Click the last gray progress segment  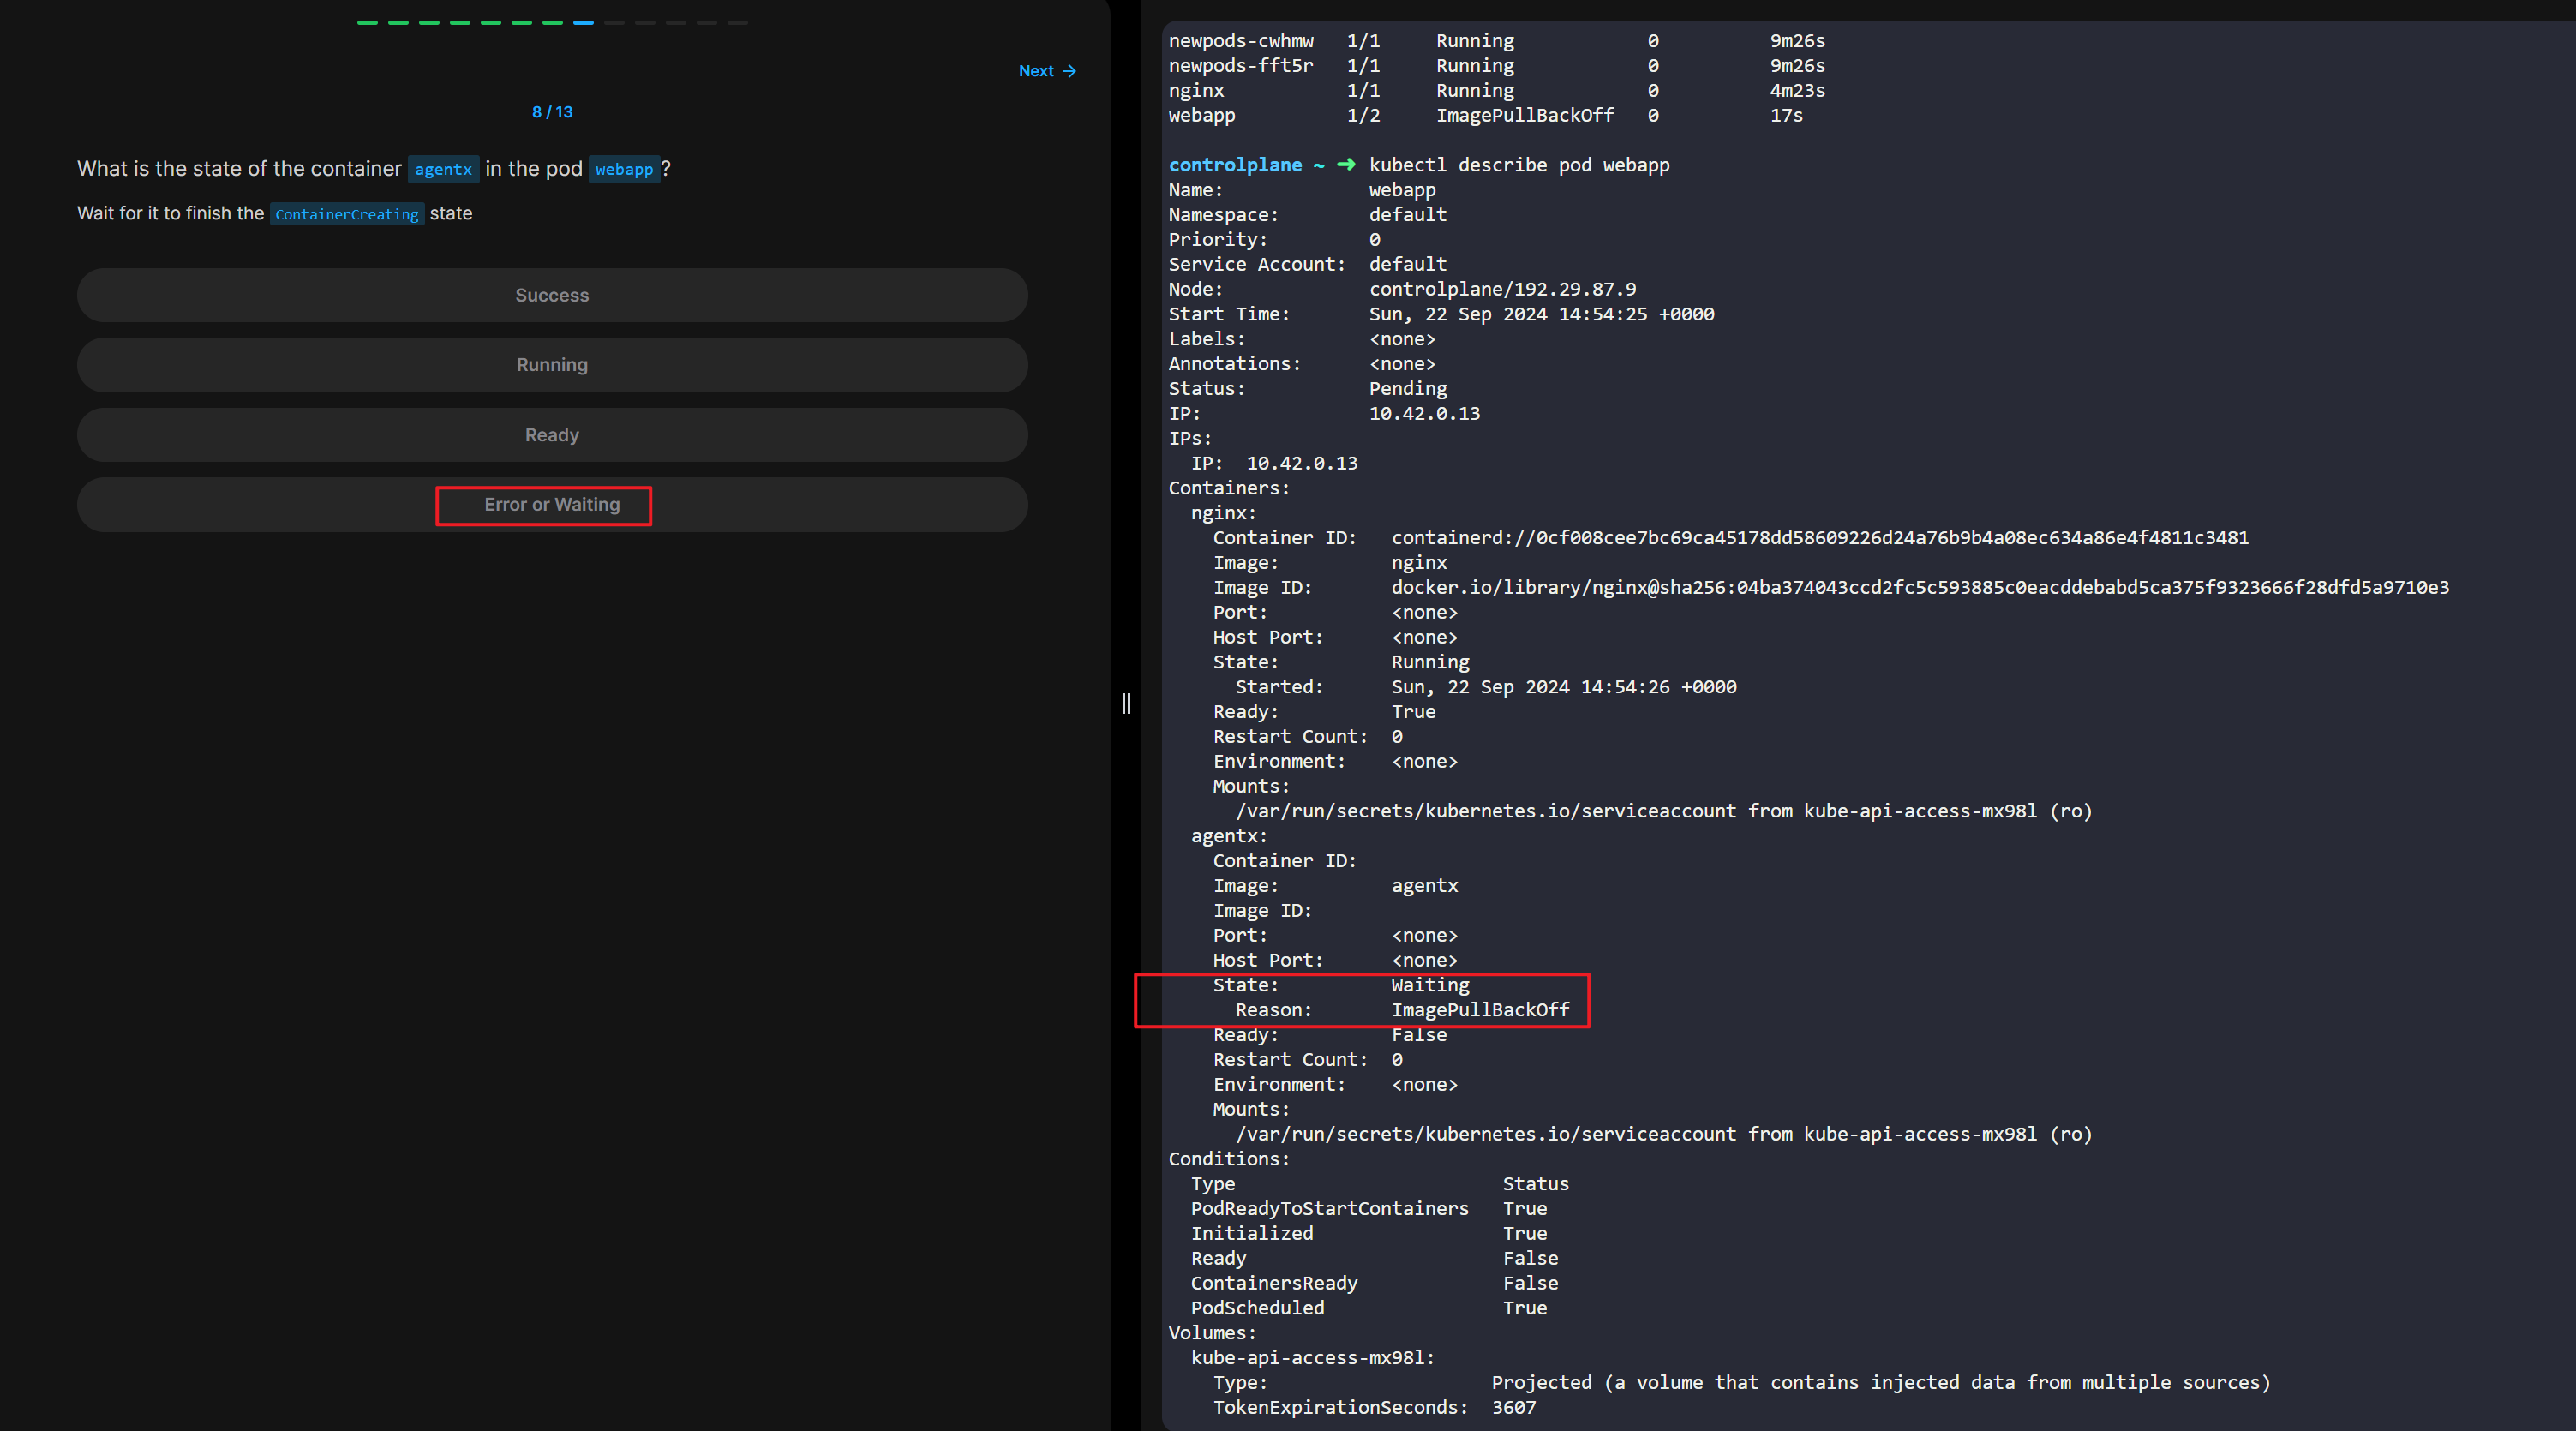pos(738,22)
